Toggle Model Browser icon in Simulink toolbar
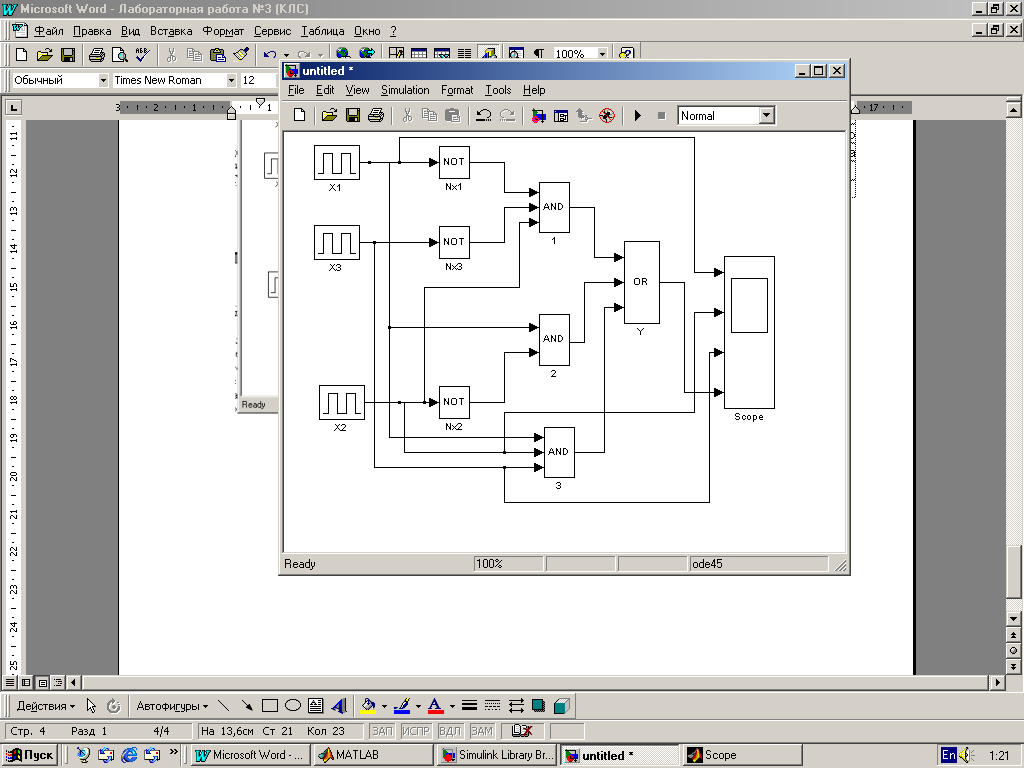Screen dimensions: 1024x768 click(x=561, y=116)
